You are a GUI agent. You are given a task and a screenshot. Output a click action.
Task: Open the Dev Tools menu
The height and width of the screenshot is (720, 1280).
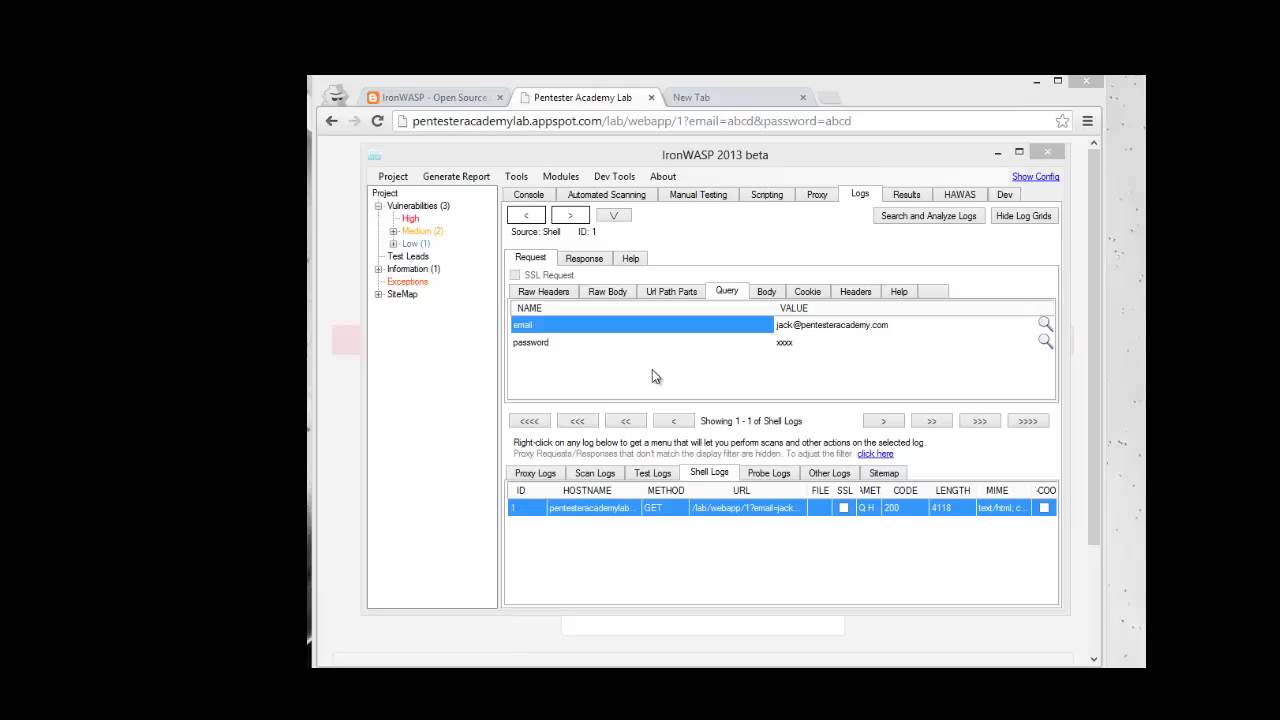pyautogui.click(x=614, y=177)
